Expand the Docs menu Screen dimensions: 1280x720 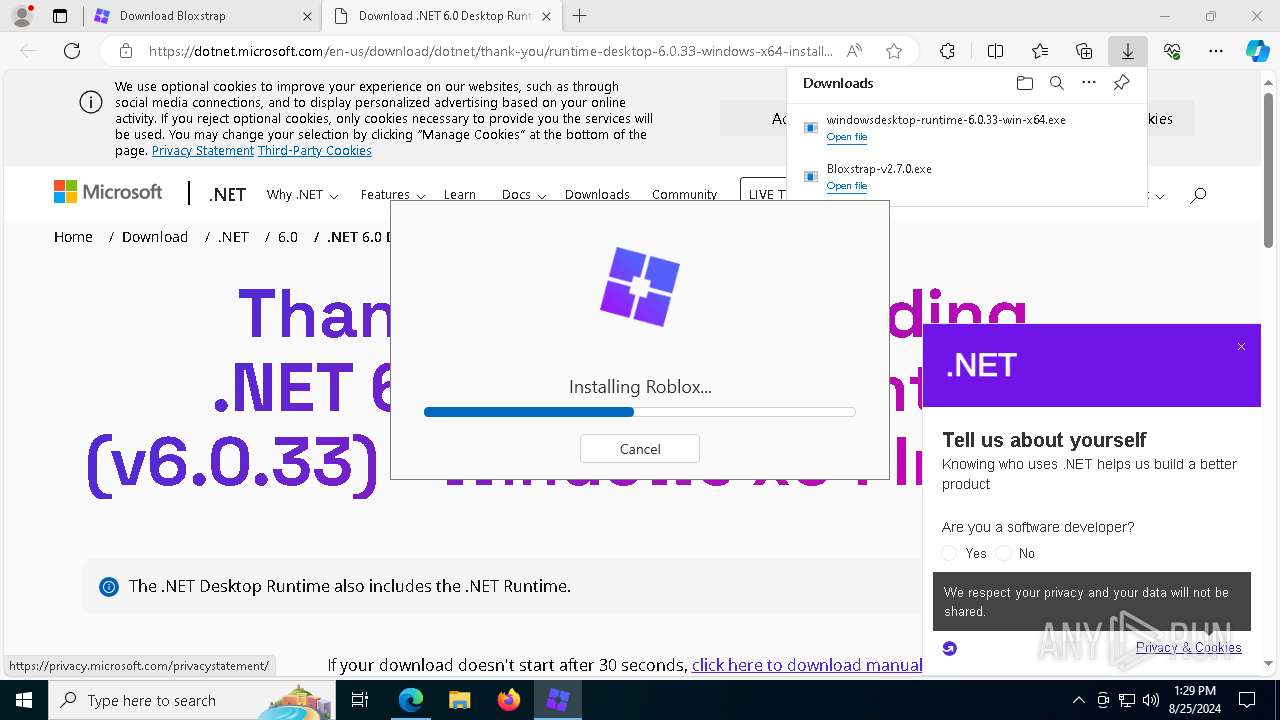click(x=524, y=195)
